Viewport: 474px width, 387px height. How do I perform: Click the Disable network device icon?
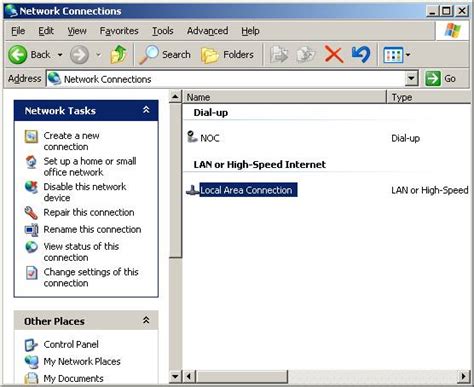point(31,187)
